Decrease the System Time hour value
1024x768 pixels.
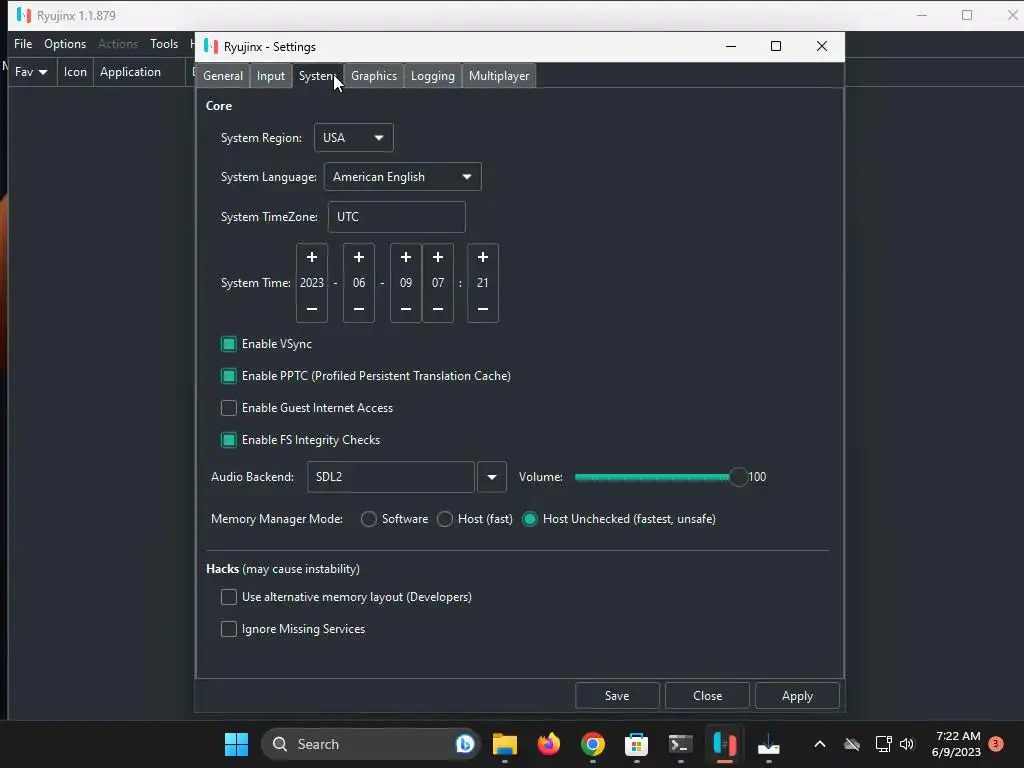click(x=438, y=309)
